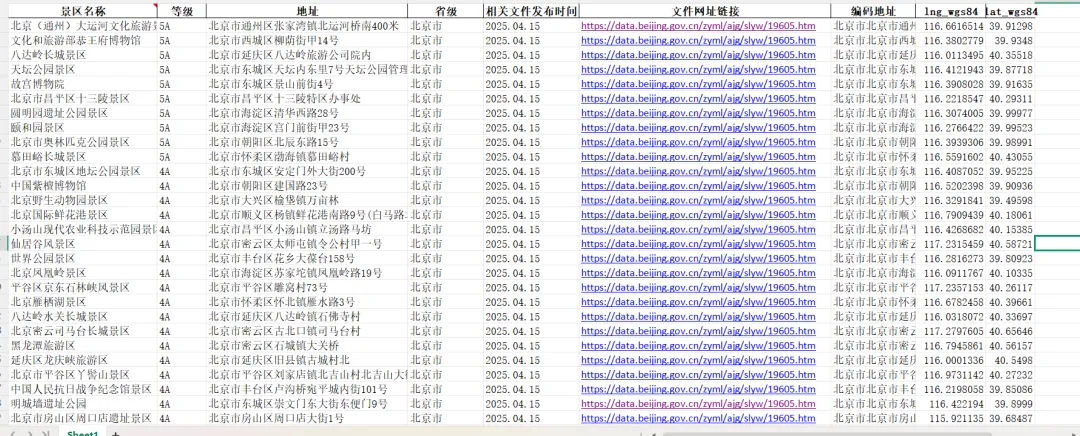Viewport: 1080px width, 436px height.
Task: Select the cell 中国紫檀博物馆
Action: coord(83,186)
